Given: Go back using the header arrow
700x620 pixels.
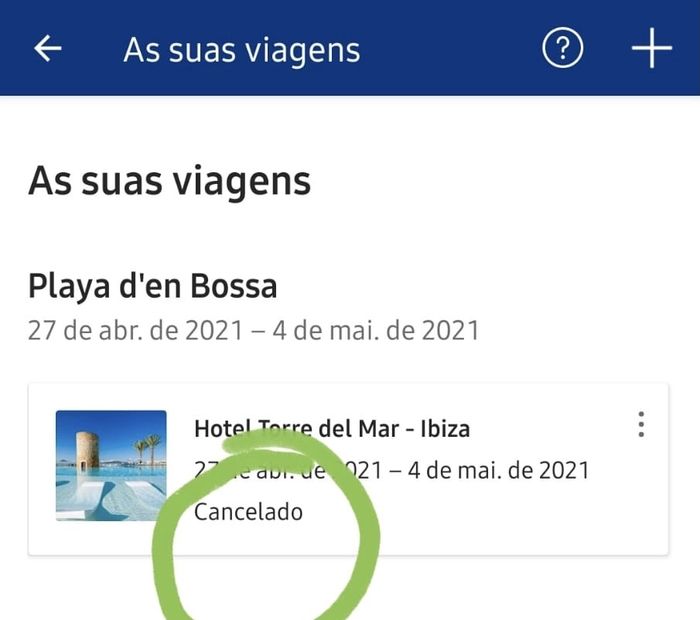Looking at the screenshot, I should [48, 48].
